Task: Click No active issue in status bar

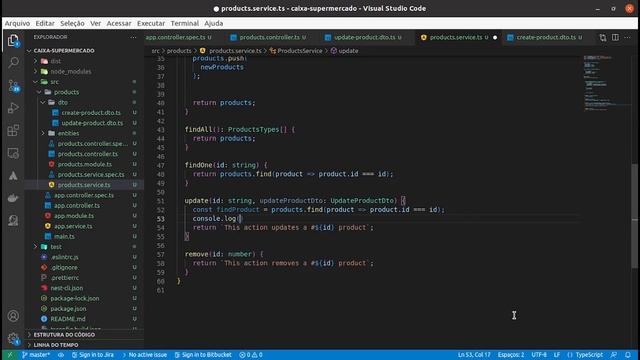Action: tap(144, 355)
